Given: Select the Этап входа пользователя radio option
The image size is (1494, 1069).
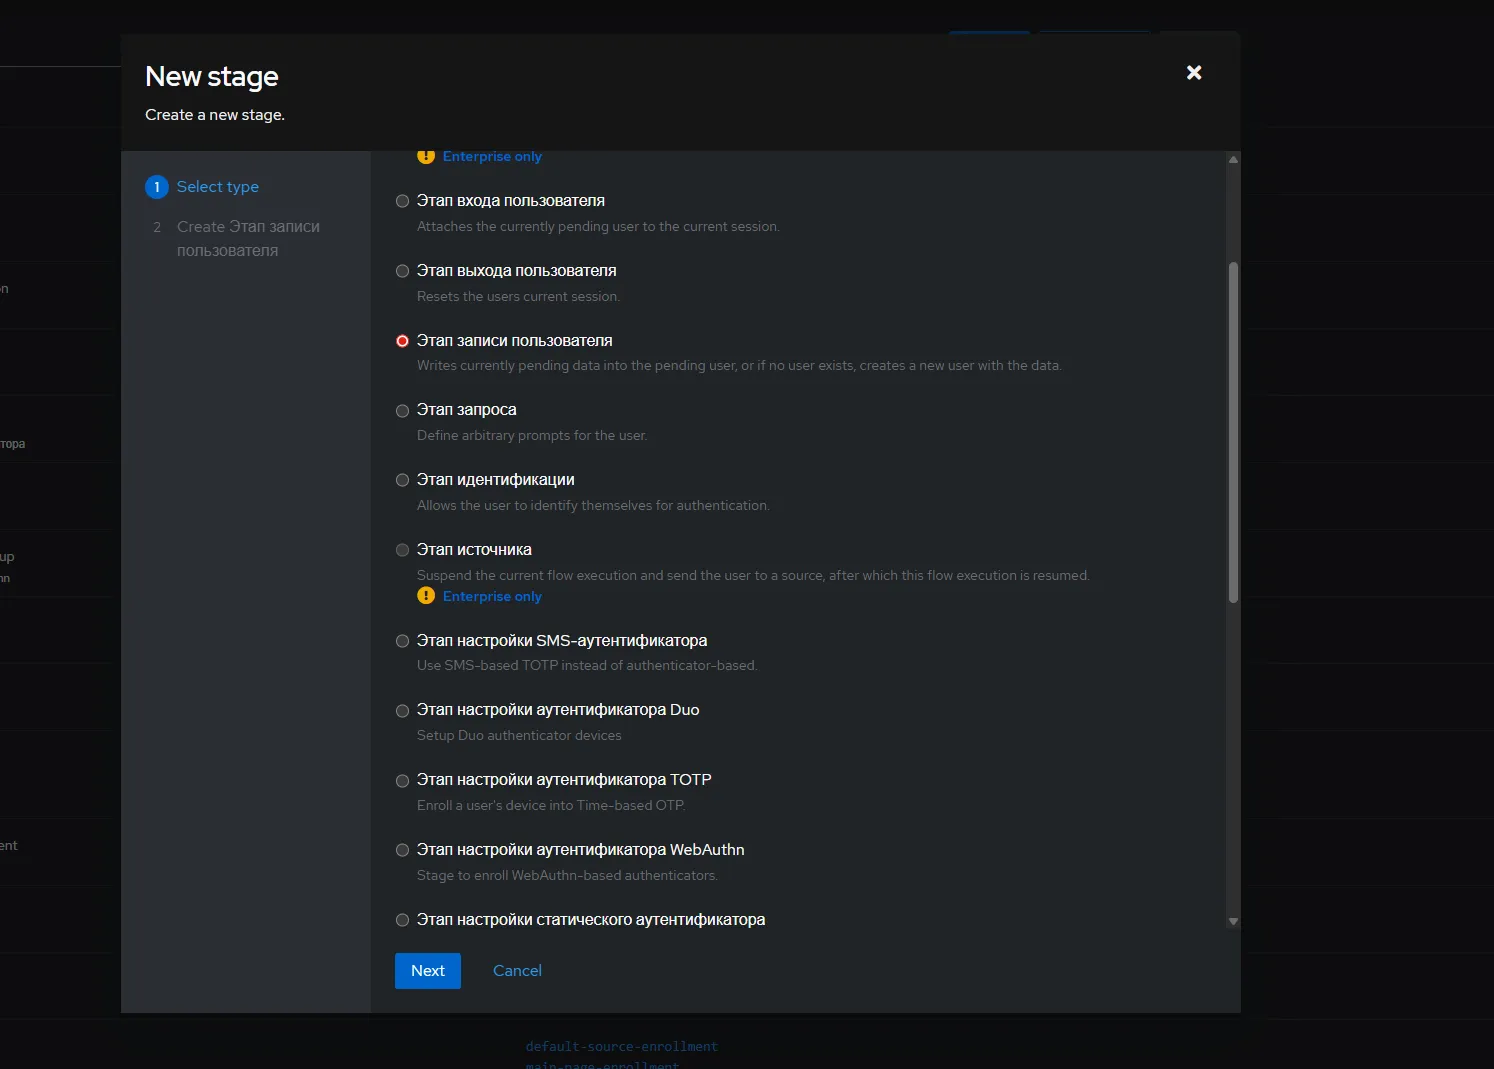Looking at the screenshot, I should 402,201.
